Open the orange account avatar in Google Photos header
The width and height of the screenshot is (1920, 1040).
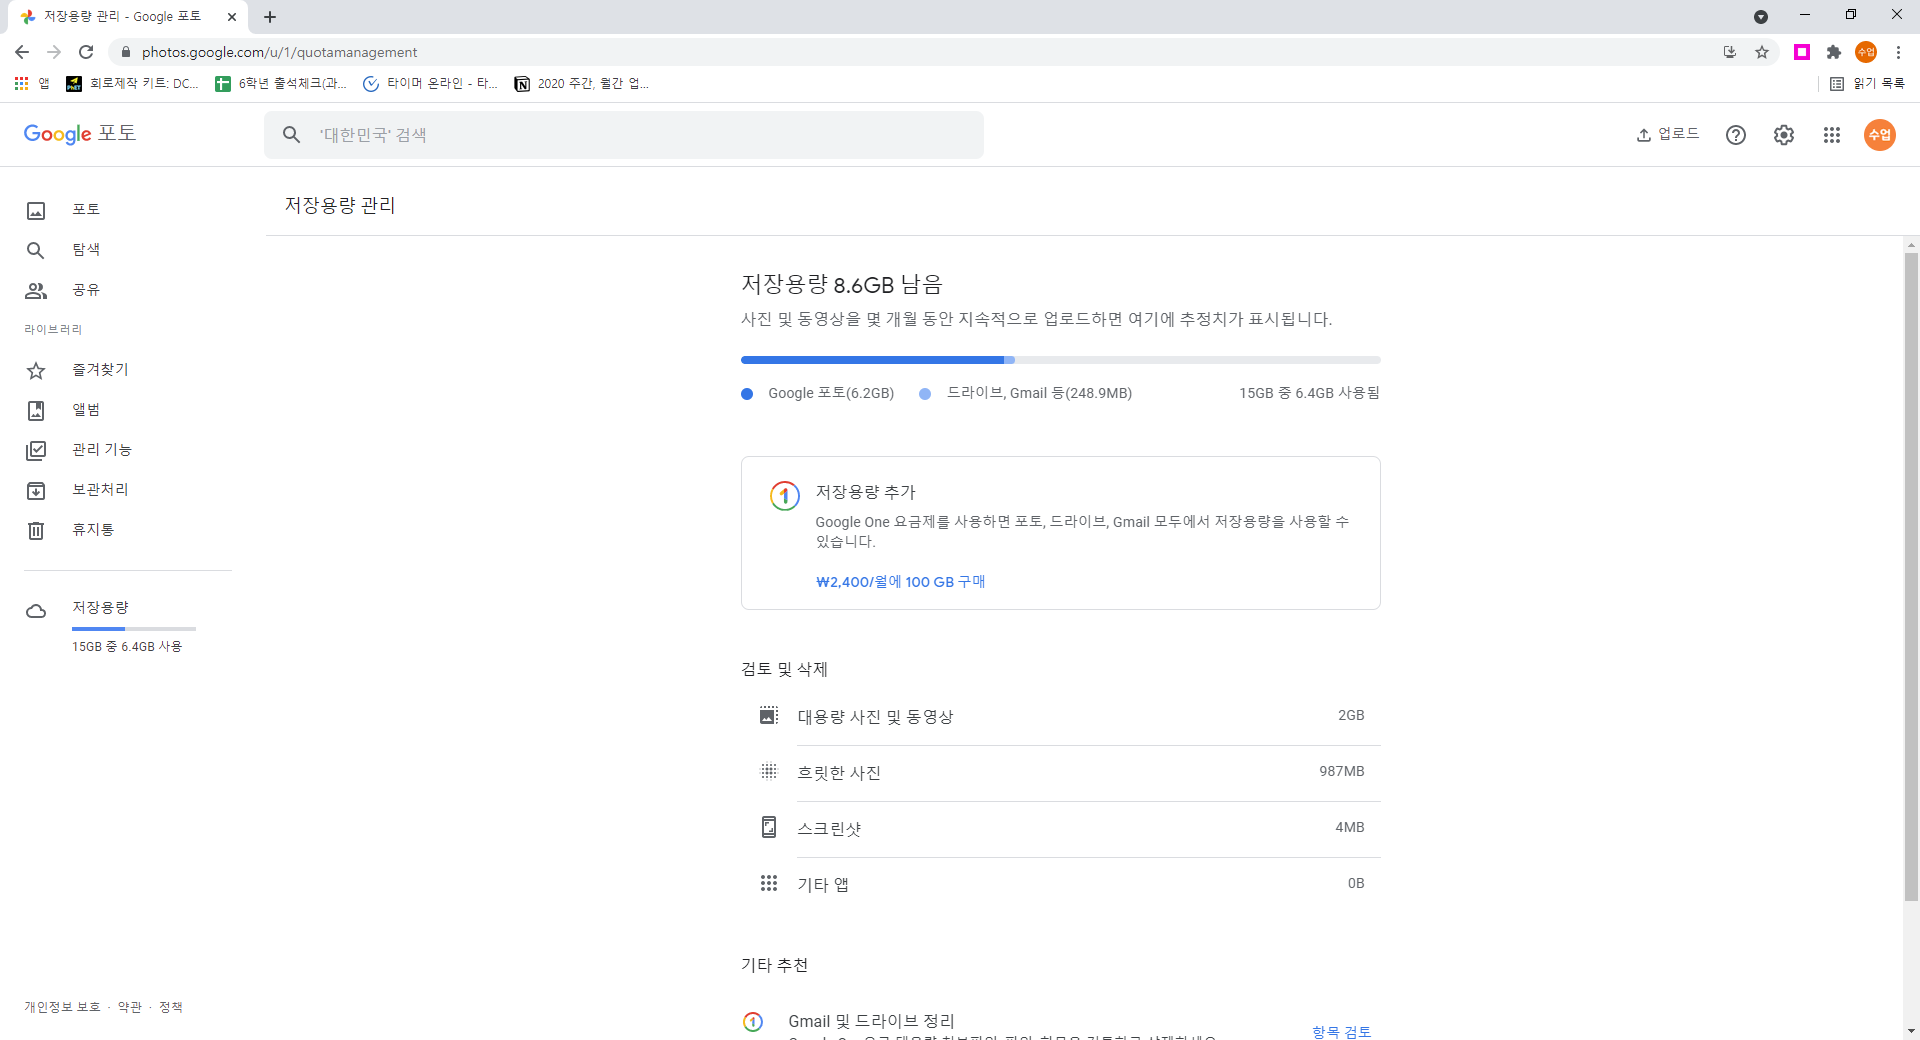pos(1880,135)
